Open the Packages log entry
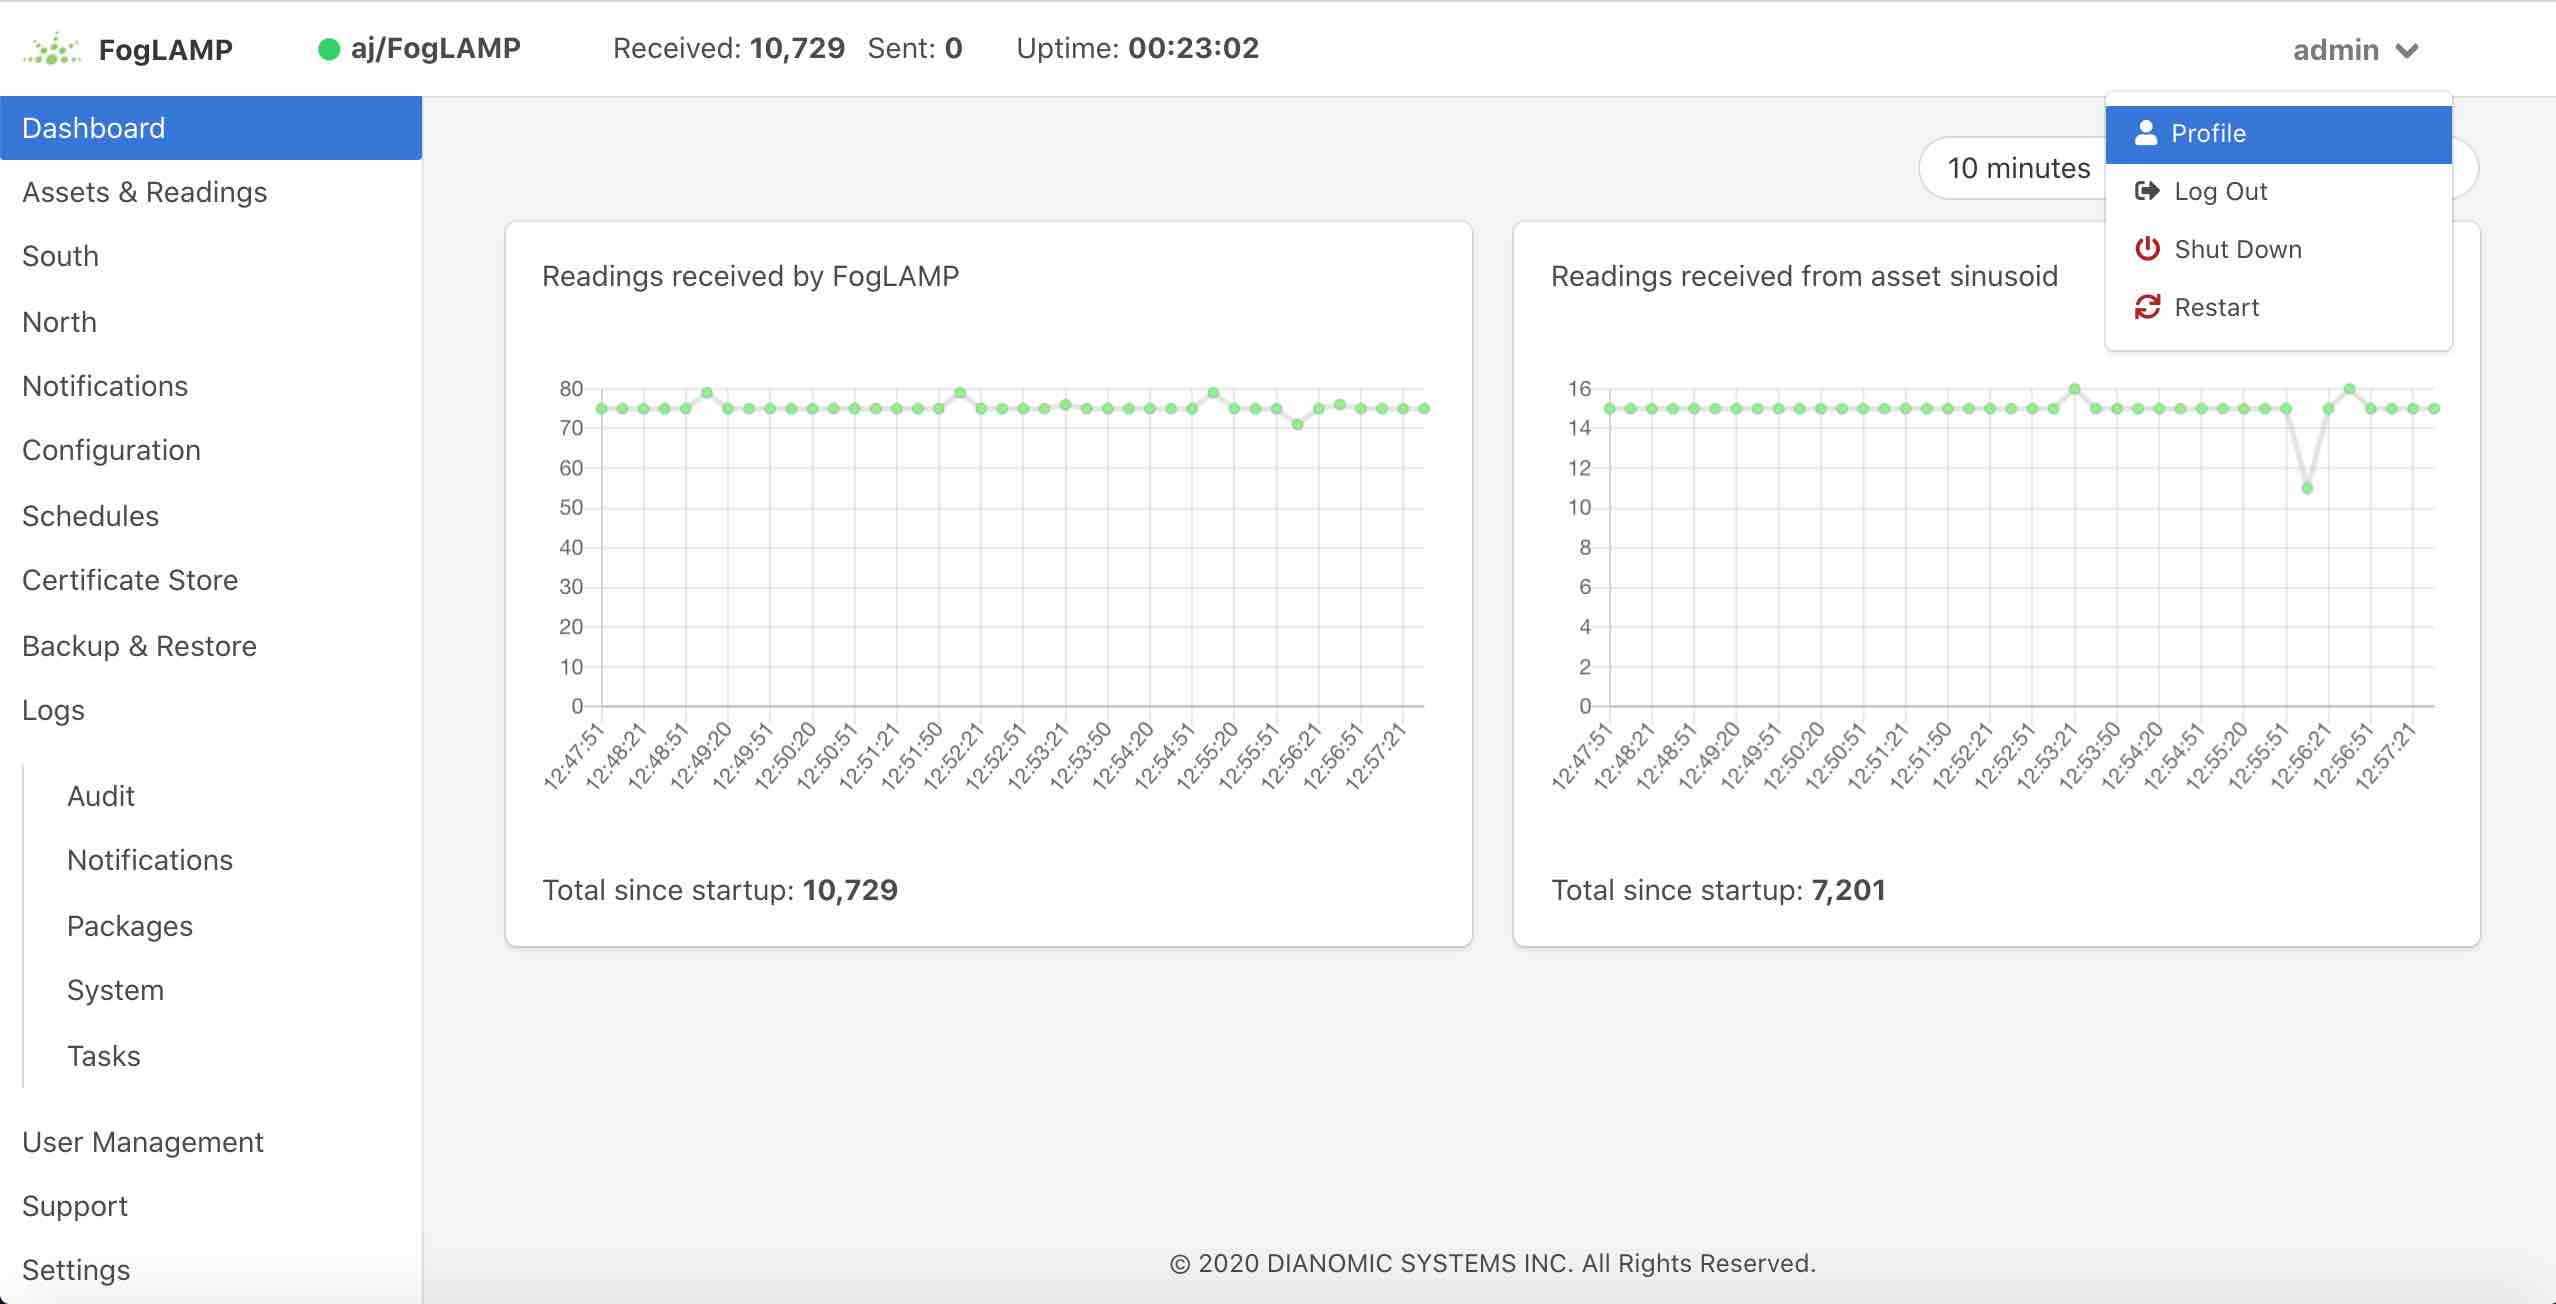2556x1304 pixels. pos(129,926)
